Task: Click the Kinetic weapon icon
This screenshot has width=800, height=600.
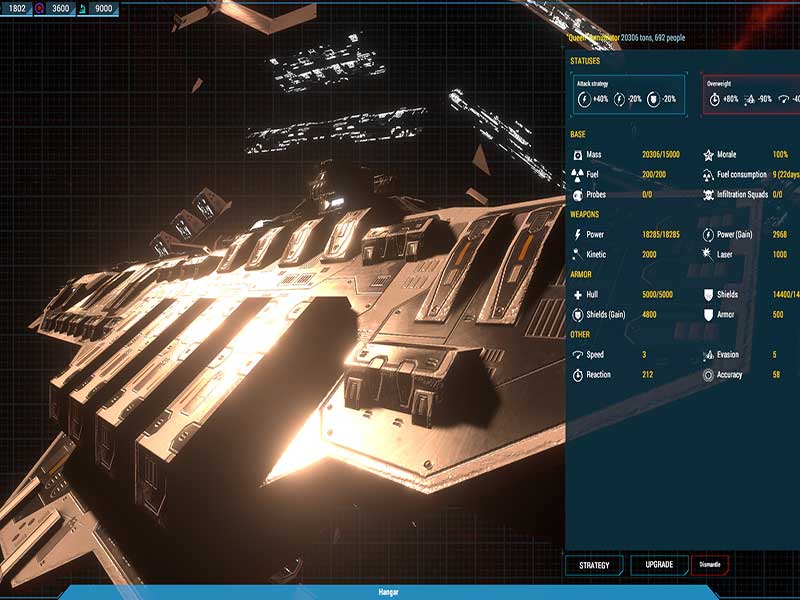Action: pyautogui.click(x=578, y=255)
